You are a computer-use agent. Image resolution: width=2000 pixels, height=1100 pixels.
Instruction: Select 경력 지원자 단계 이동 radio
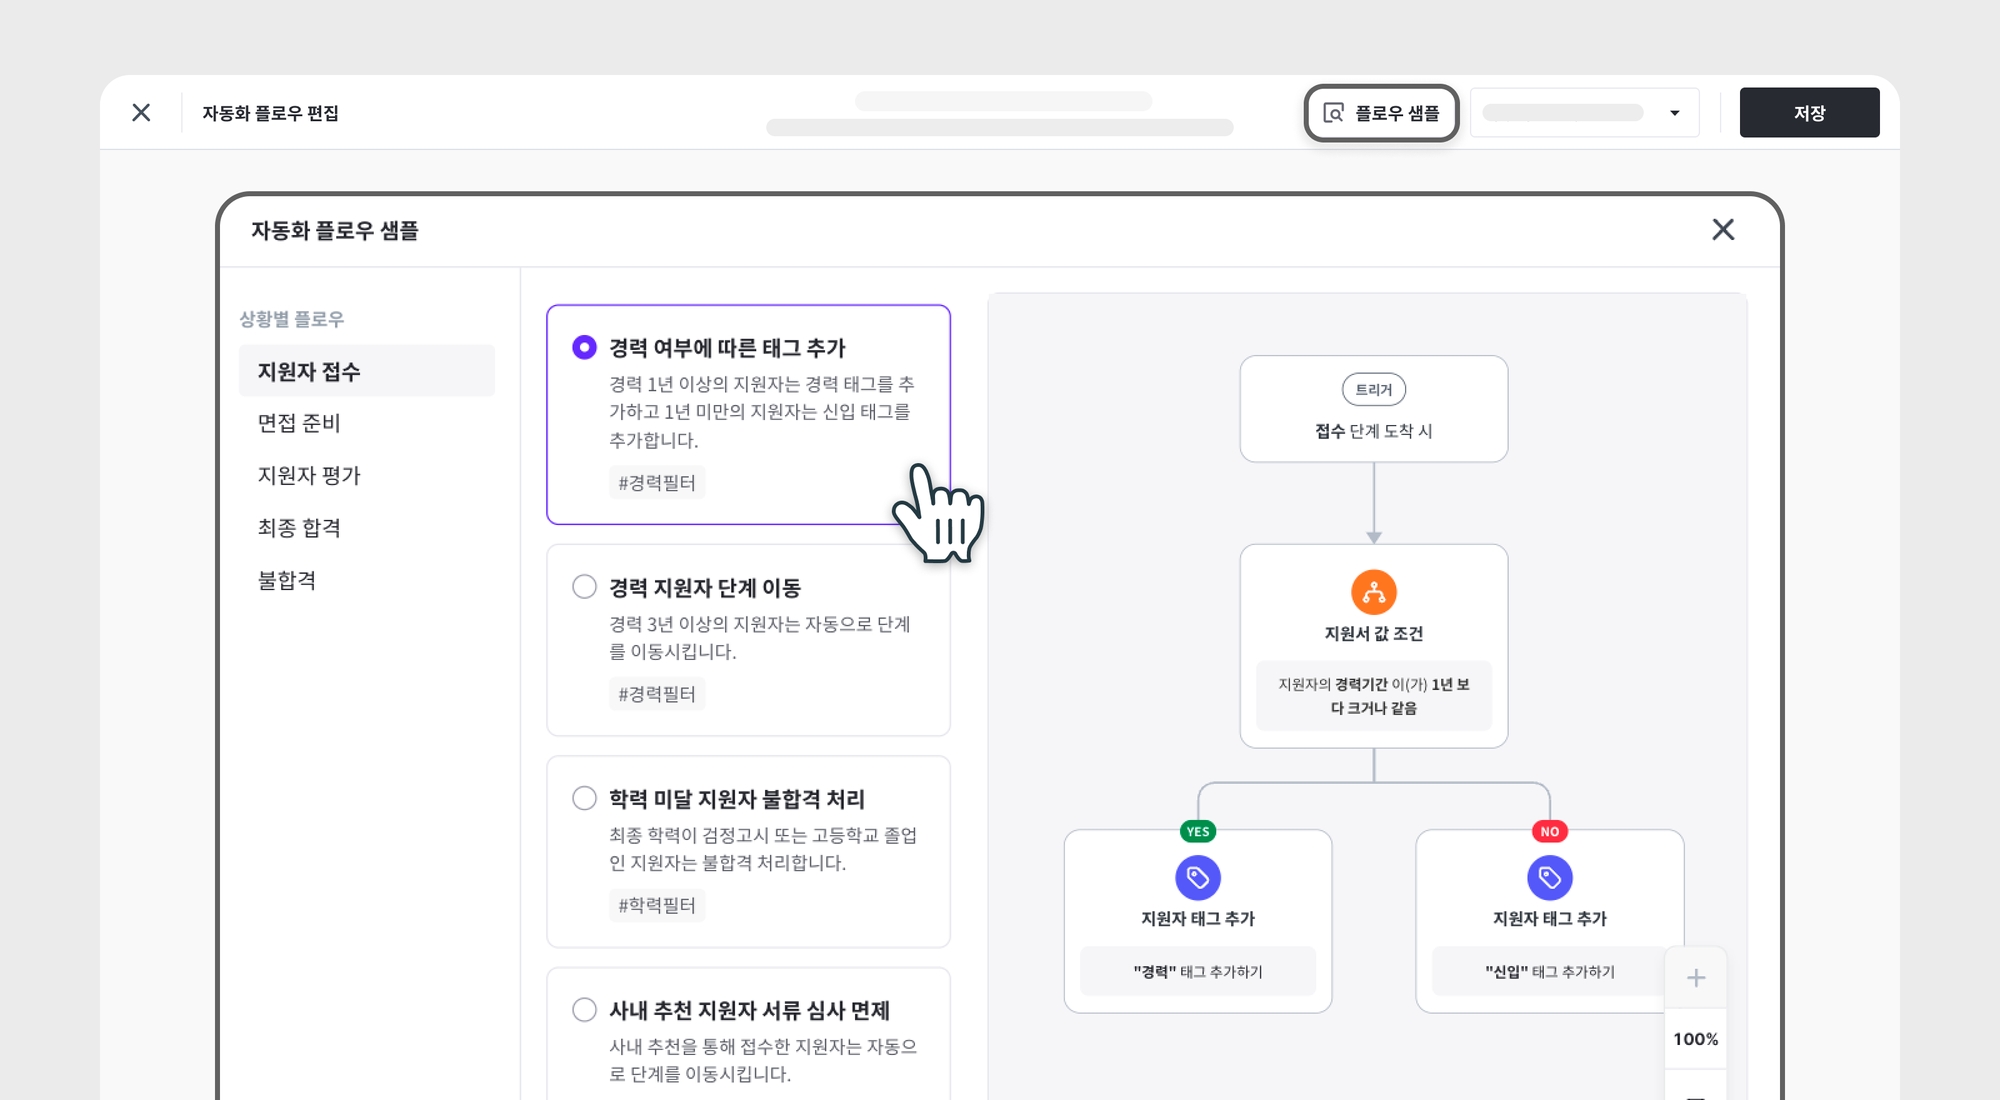(x=585, y=587)
